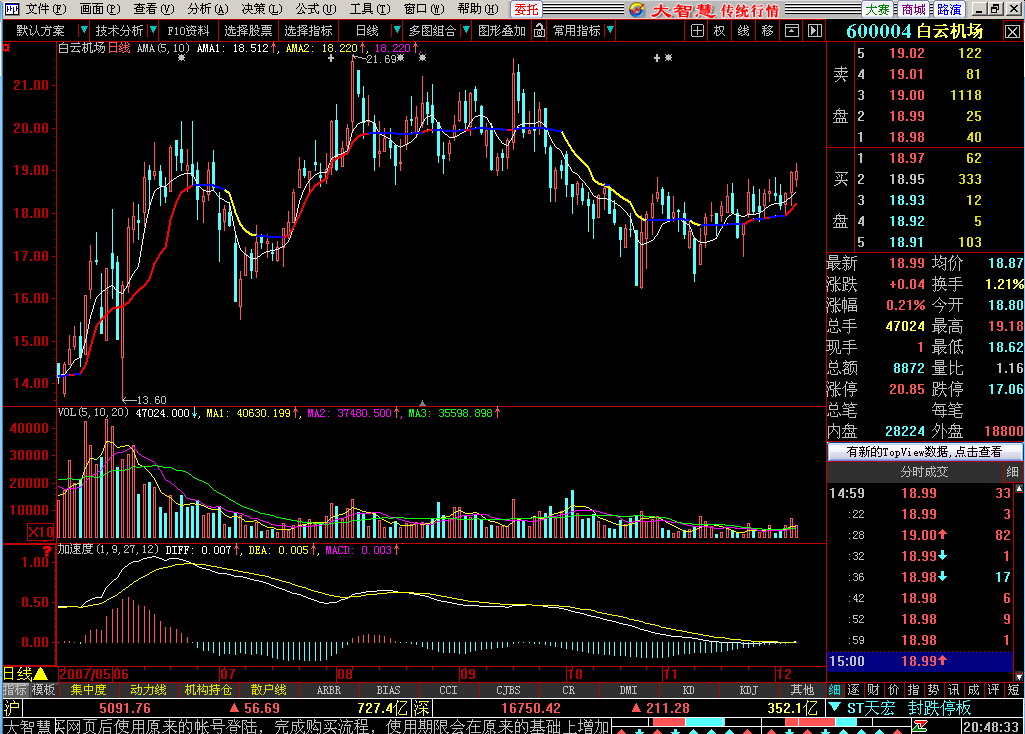Screen dimensions: 1025x734
Task: Click the new TopView data notice button
Action: 924,452
